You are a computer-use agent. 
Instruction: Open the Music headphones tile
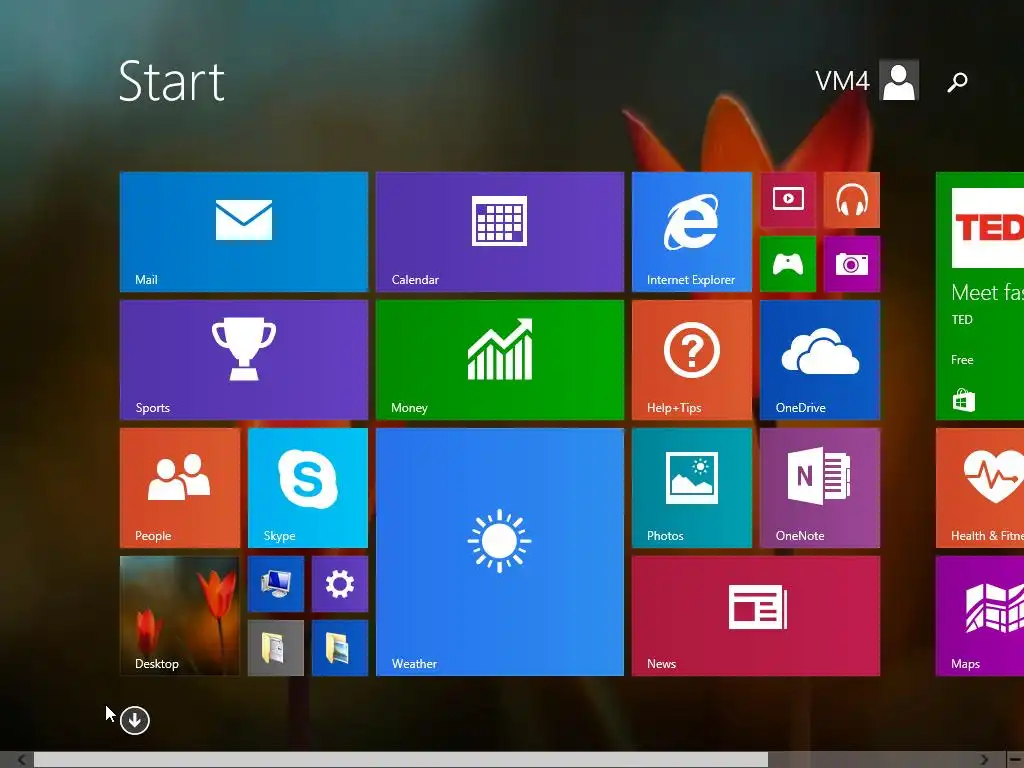click(x=852, y=200)
